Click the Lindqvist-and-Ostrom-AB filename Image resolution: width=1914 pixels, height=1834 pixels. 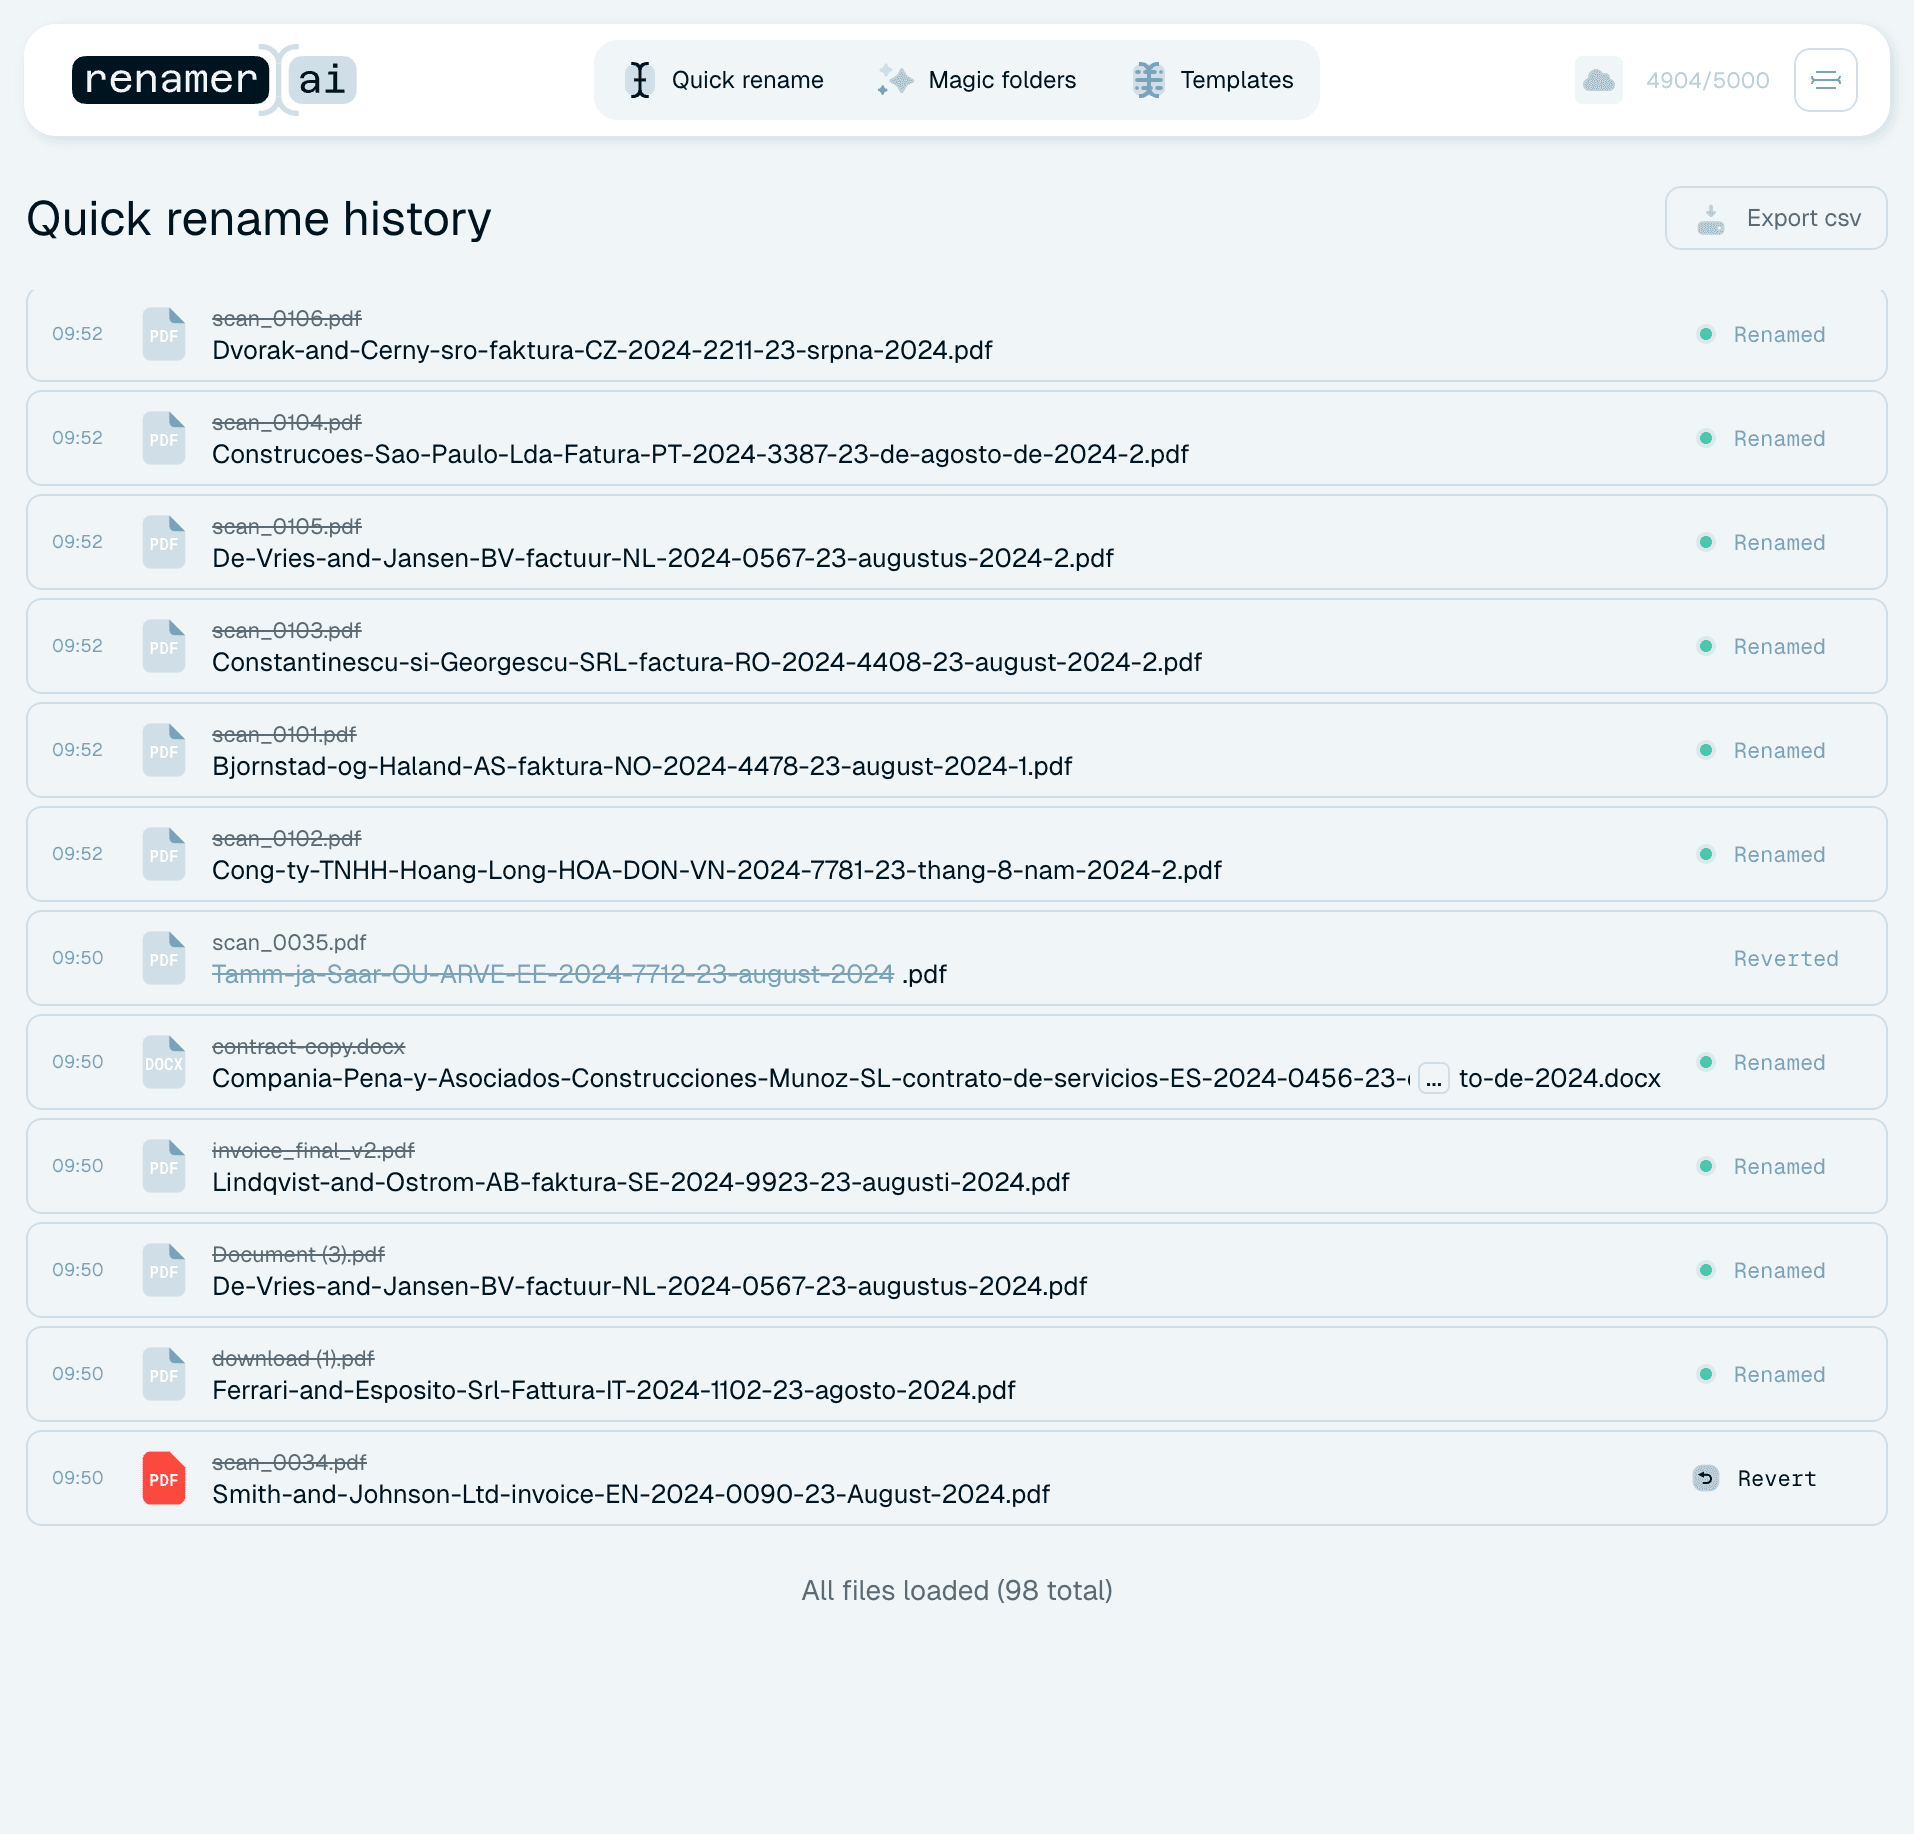(x=641, y=1182)
